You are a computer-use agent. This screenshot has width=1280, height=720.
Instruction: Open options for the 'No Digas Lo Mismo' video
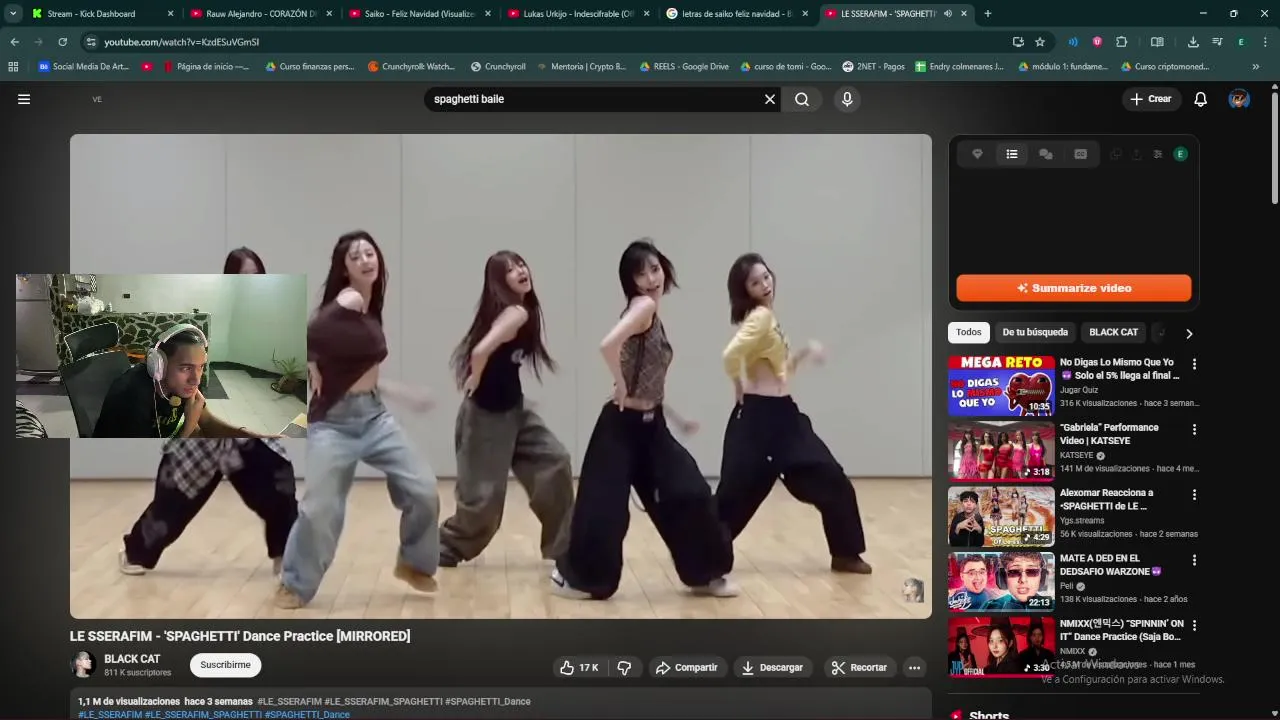pos(1194,364)
